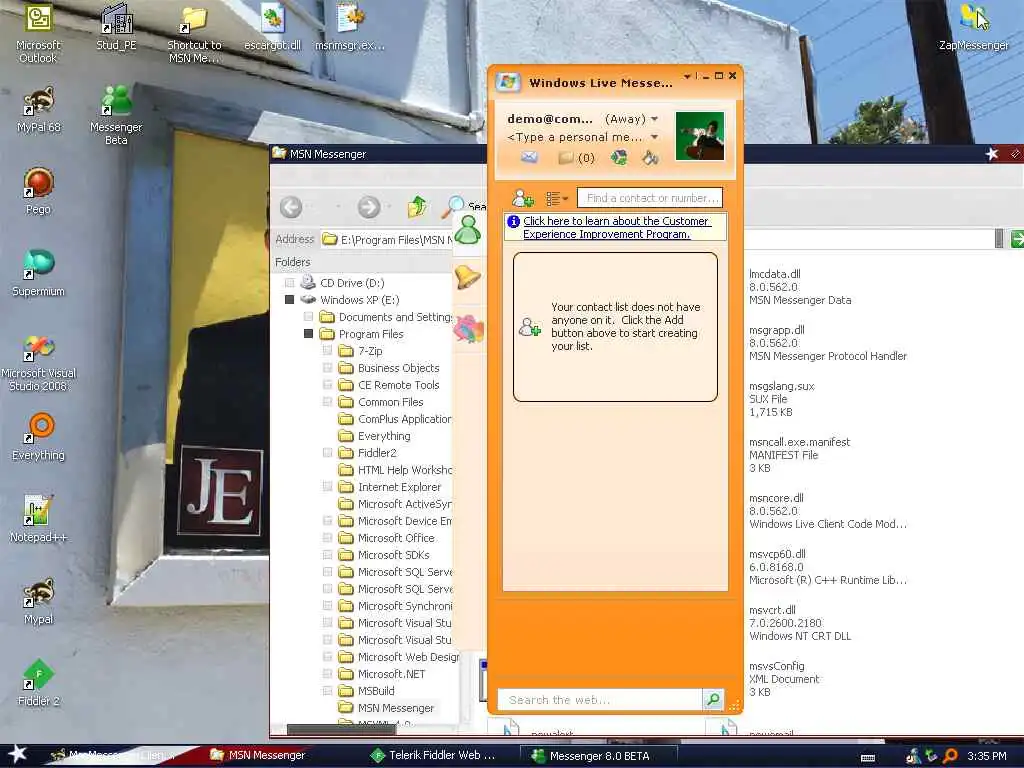Expand the Internet Explorer folder node
The width and height of the screenshot is (1024, 768).
point(327,487)
